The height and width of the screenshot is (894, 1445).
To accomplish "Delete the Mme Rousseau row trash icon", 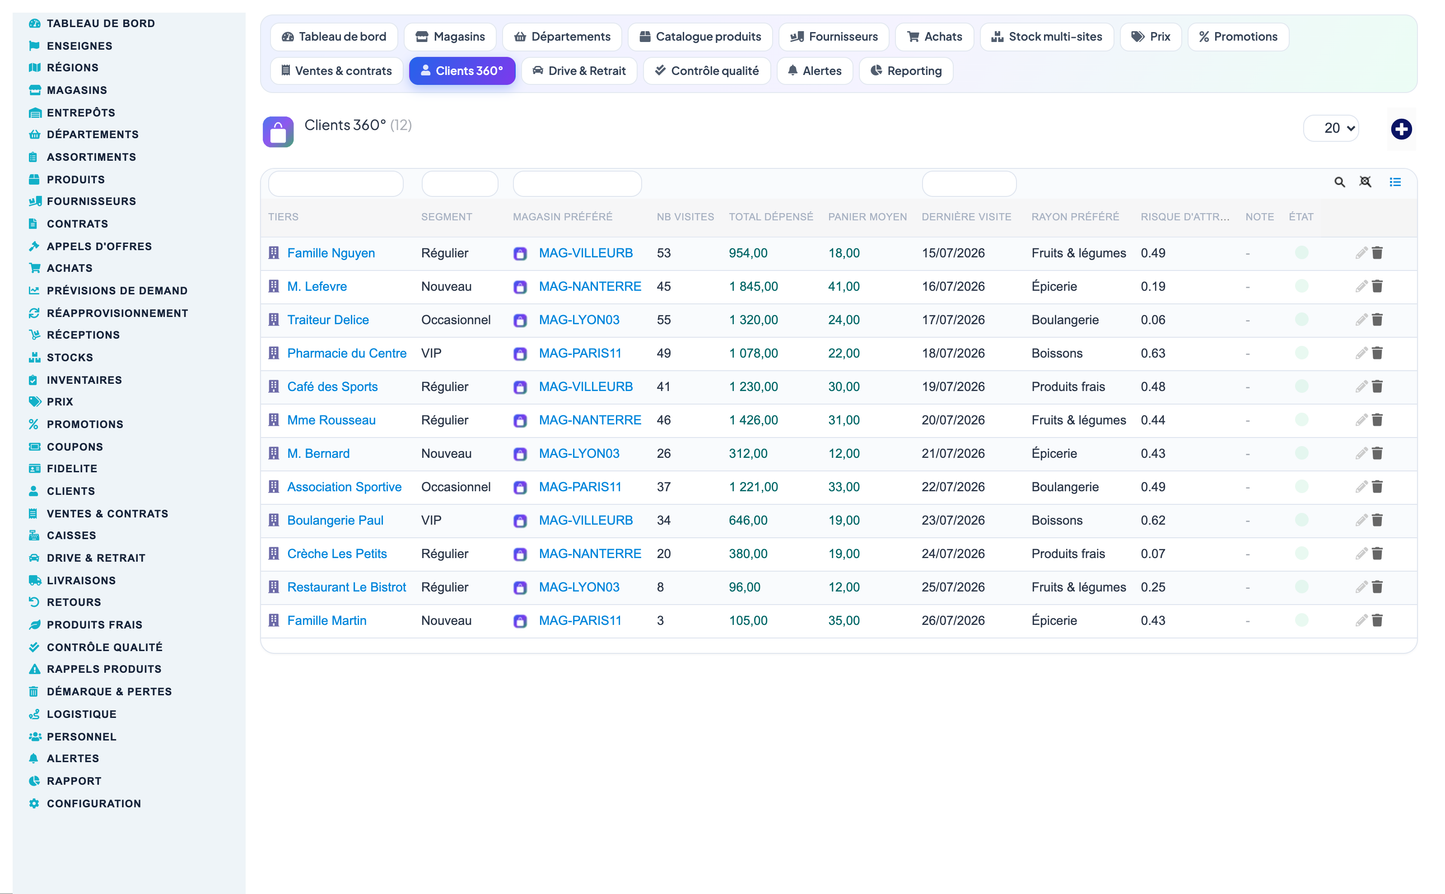I will coord(1377,420).
